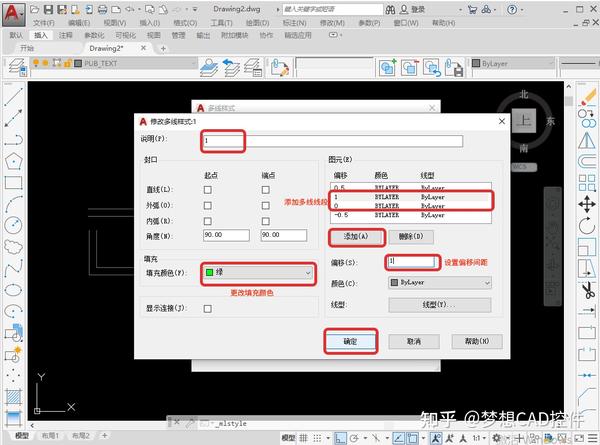This screenshot has width=600, height=445.
Task: Expand snap mode arrow in status bar
Action: coord(328,438)
